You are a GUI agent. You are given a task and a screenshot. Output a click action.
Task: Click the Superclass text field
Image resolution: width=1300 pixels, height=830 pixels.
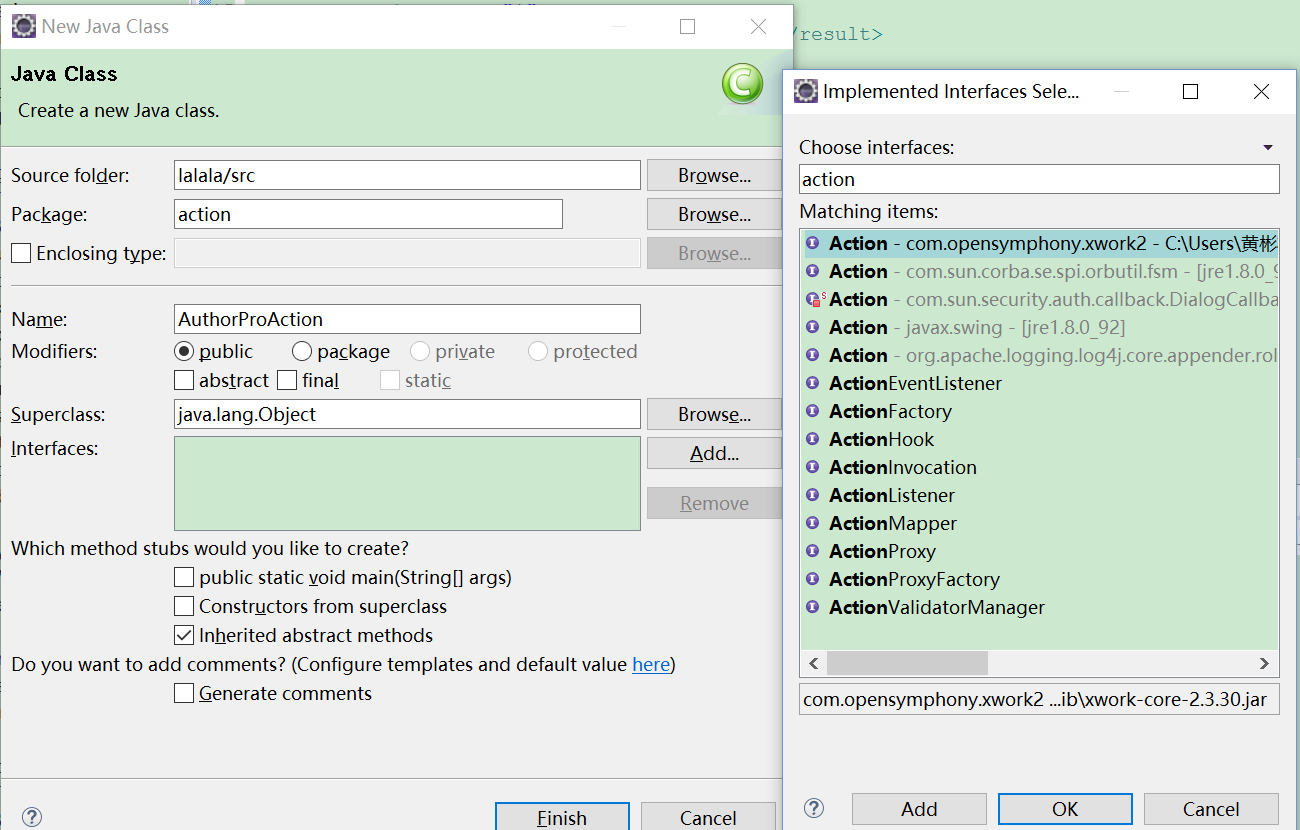pos(407,414)
